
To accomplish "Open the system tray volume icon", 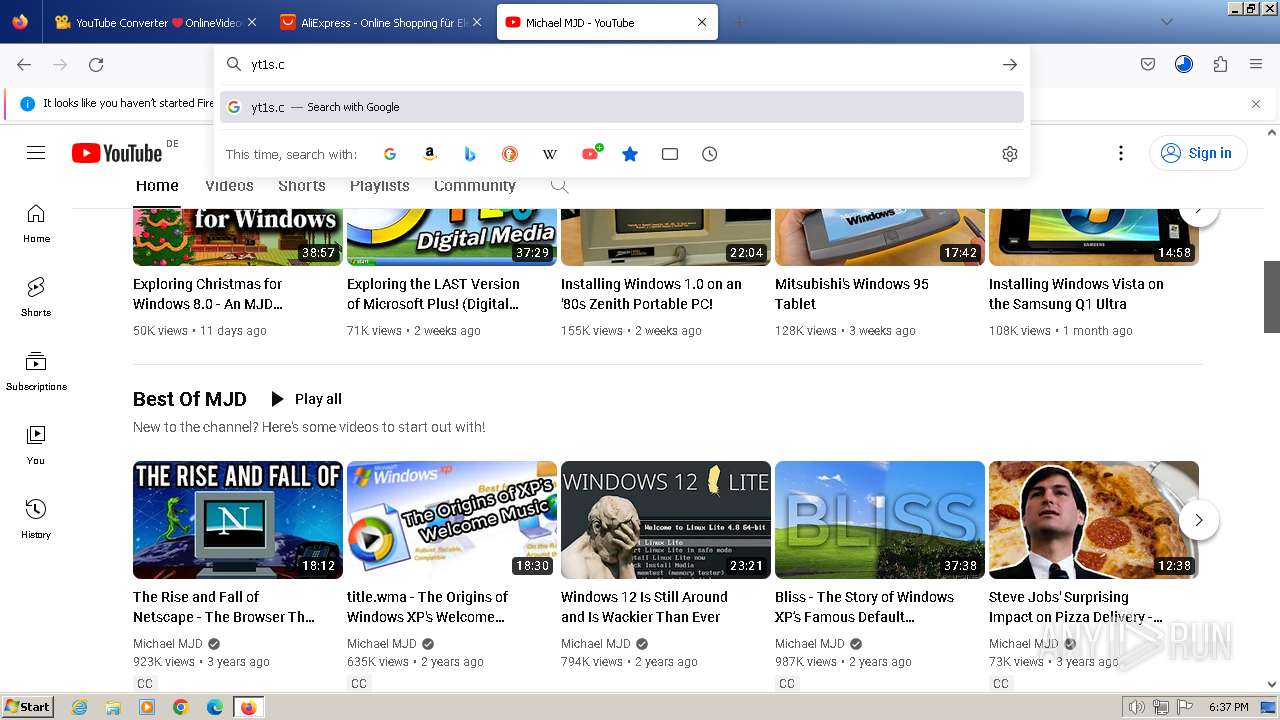I will tap(1136, 707).
